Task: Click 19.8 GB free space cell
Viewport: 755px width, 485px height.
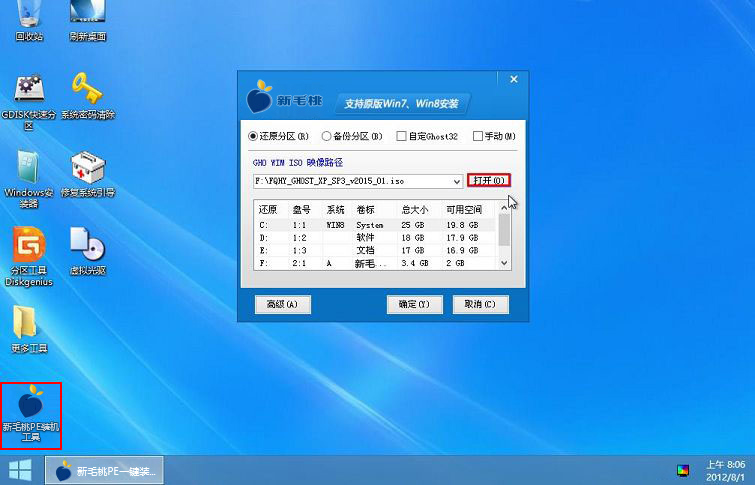Action: [462, 225]
